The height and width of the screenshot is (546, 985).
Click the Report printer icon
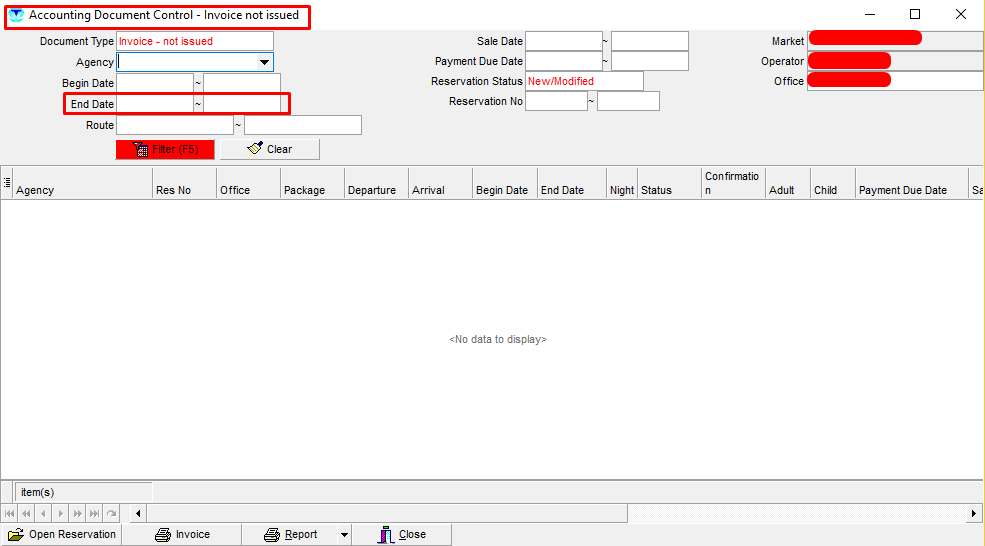tap(271, 535)
